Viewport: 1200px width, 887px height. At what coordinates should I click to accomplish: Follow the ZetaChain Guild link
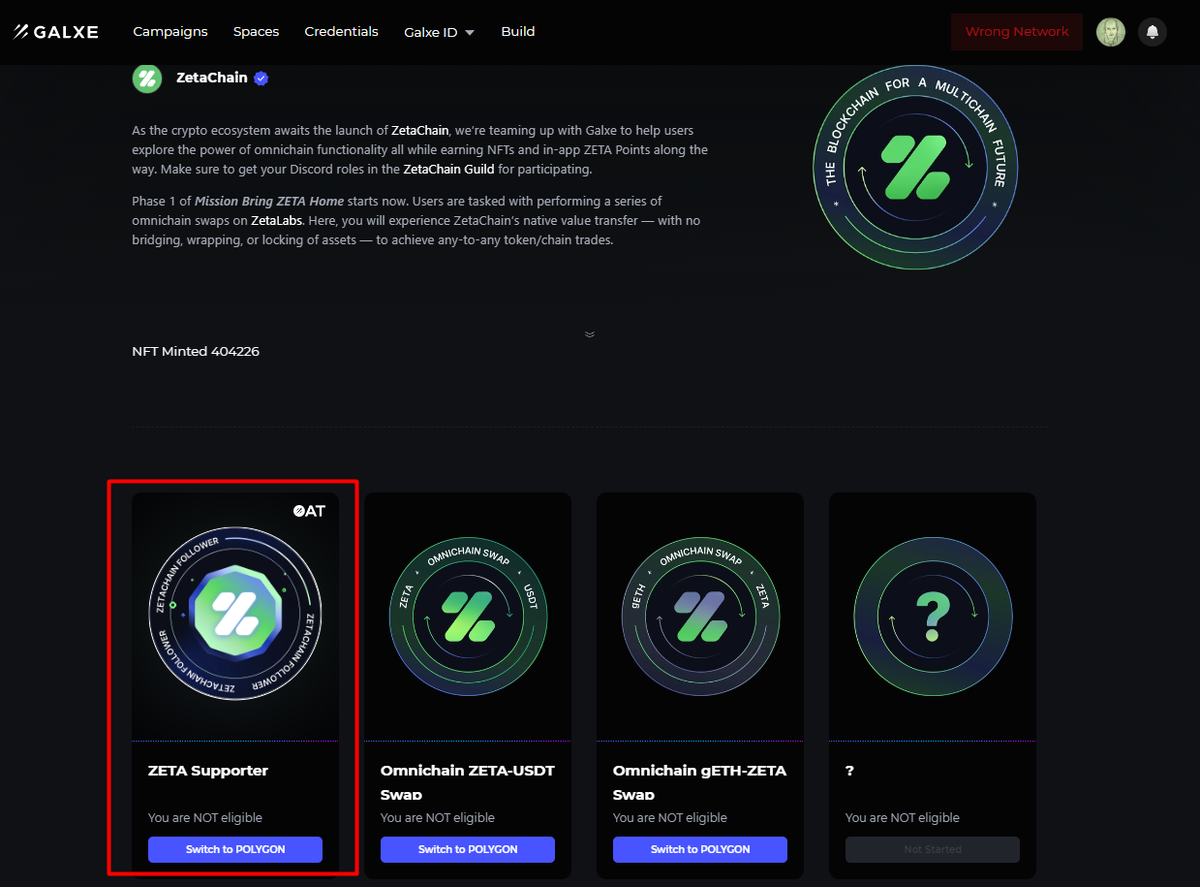click(x=449, y=169)
